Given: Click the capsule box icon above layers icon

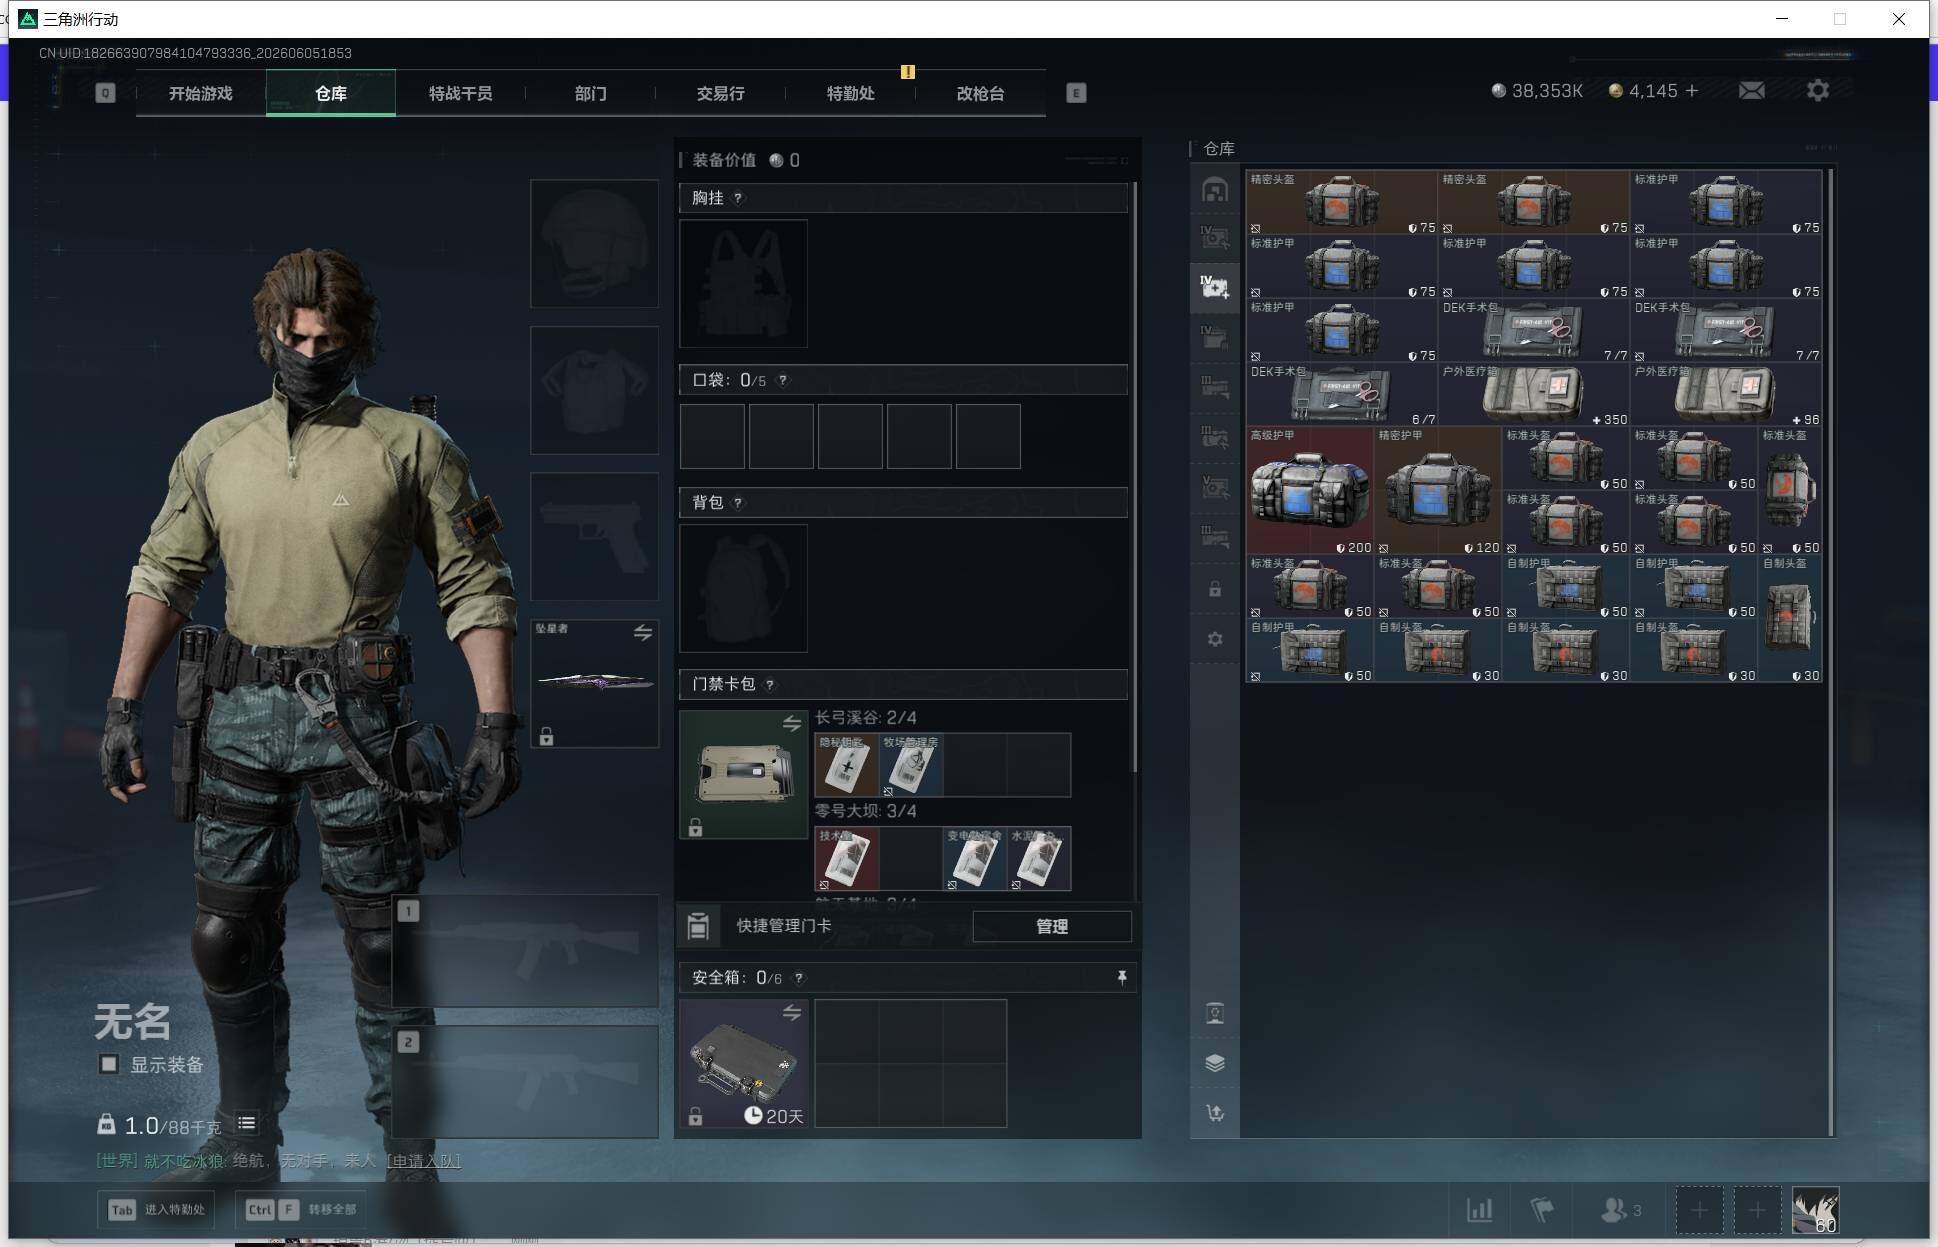Looking at the screenshot, I should (1215, 1013).
